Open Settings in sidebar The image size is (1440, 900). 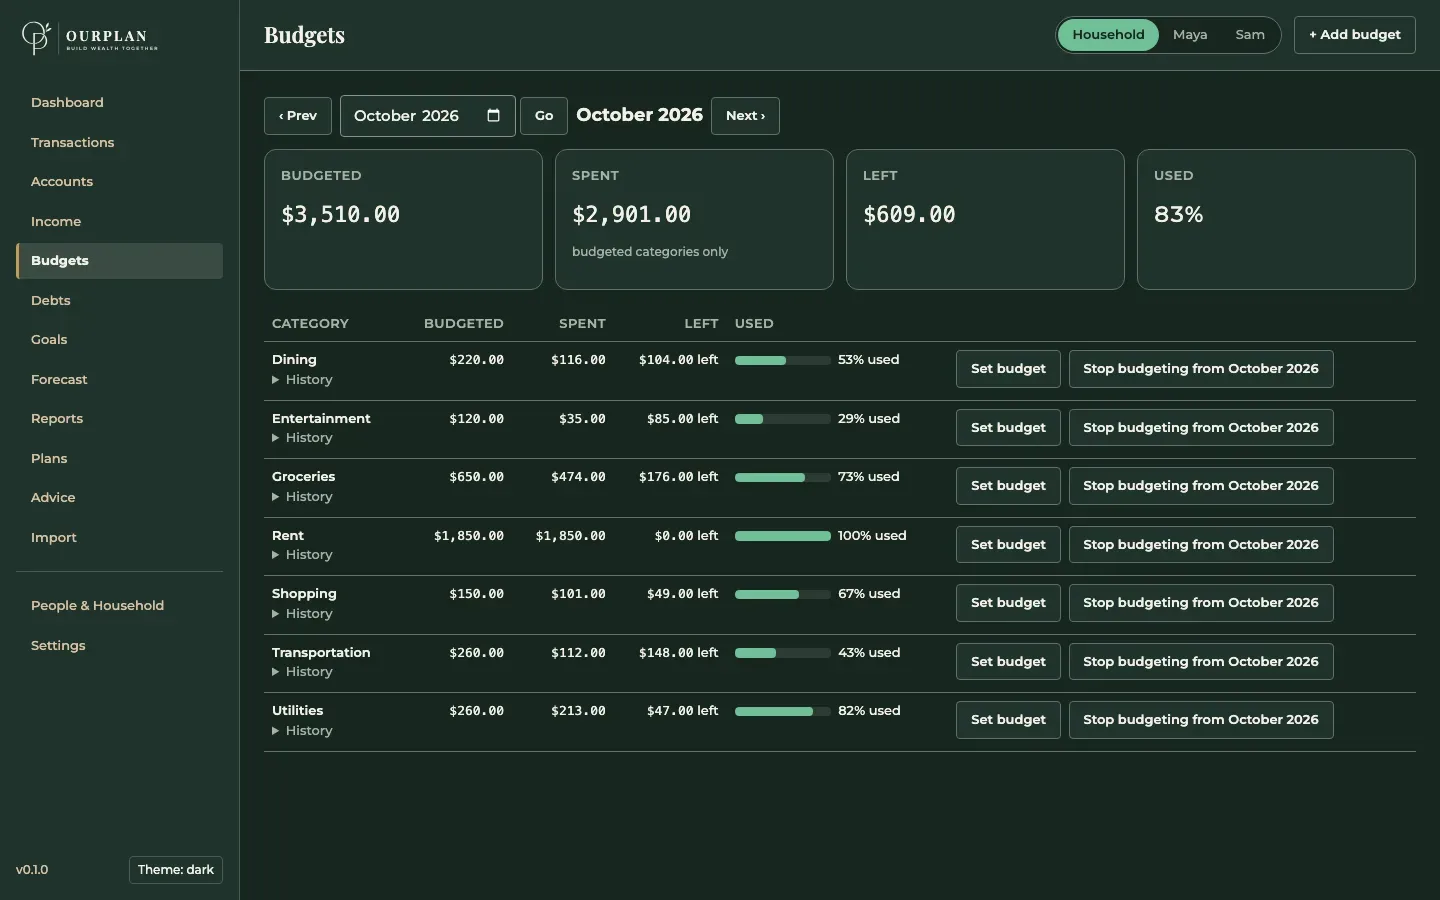119,646
